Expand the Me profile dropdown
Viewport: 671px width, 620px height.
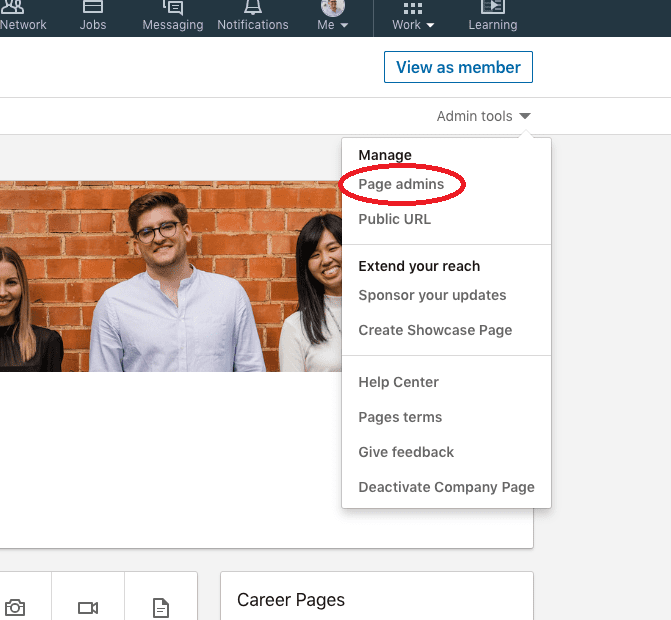[x=333, y=15]
